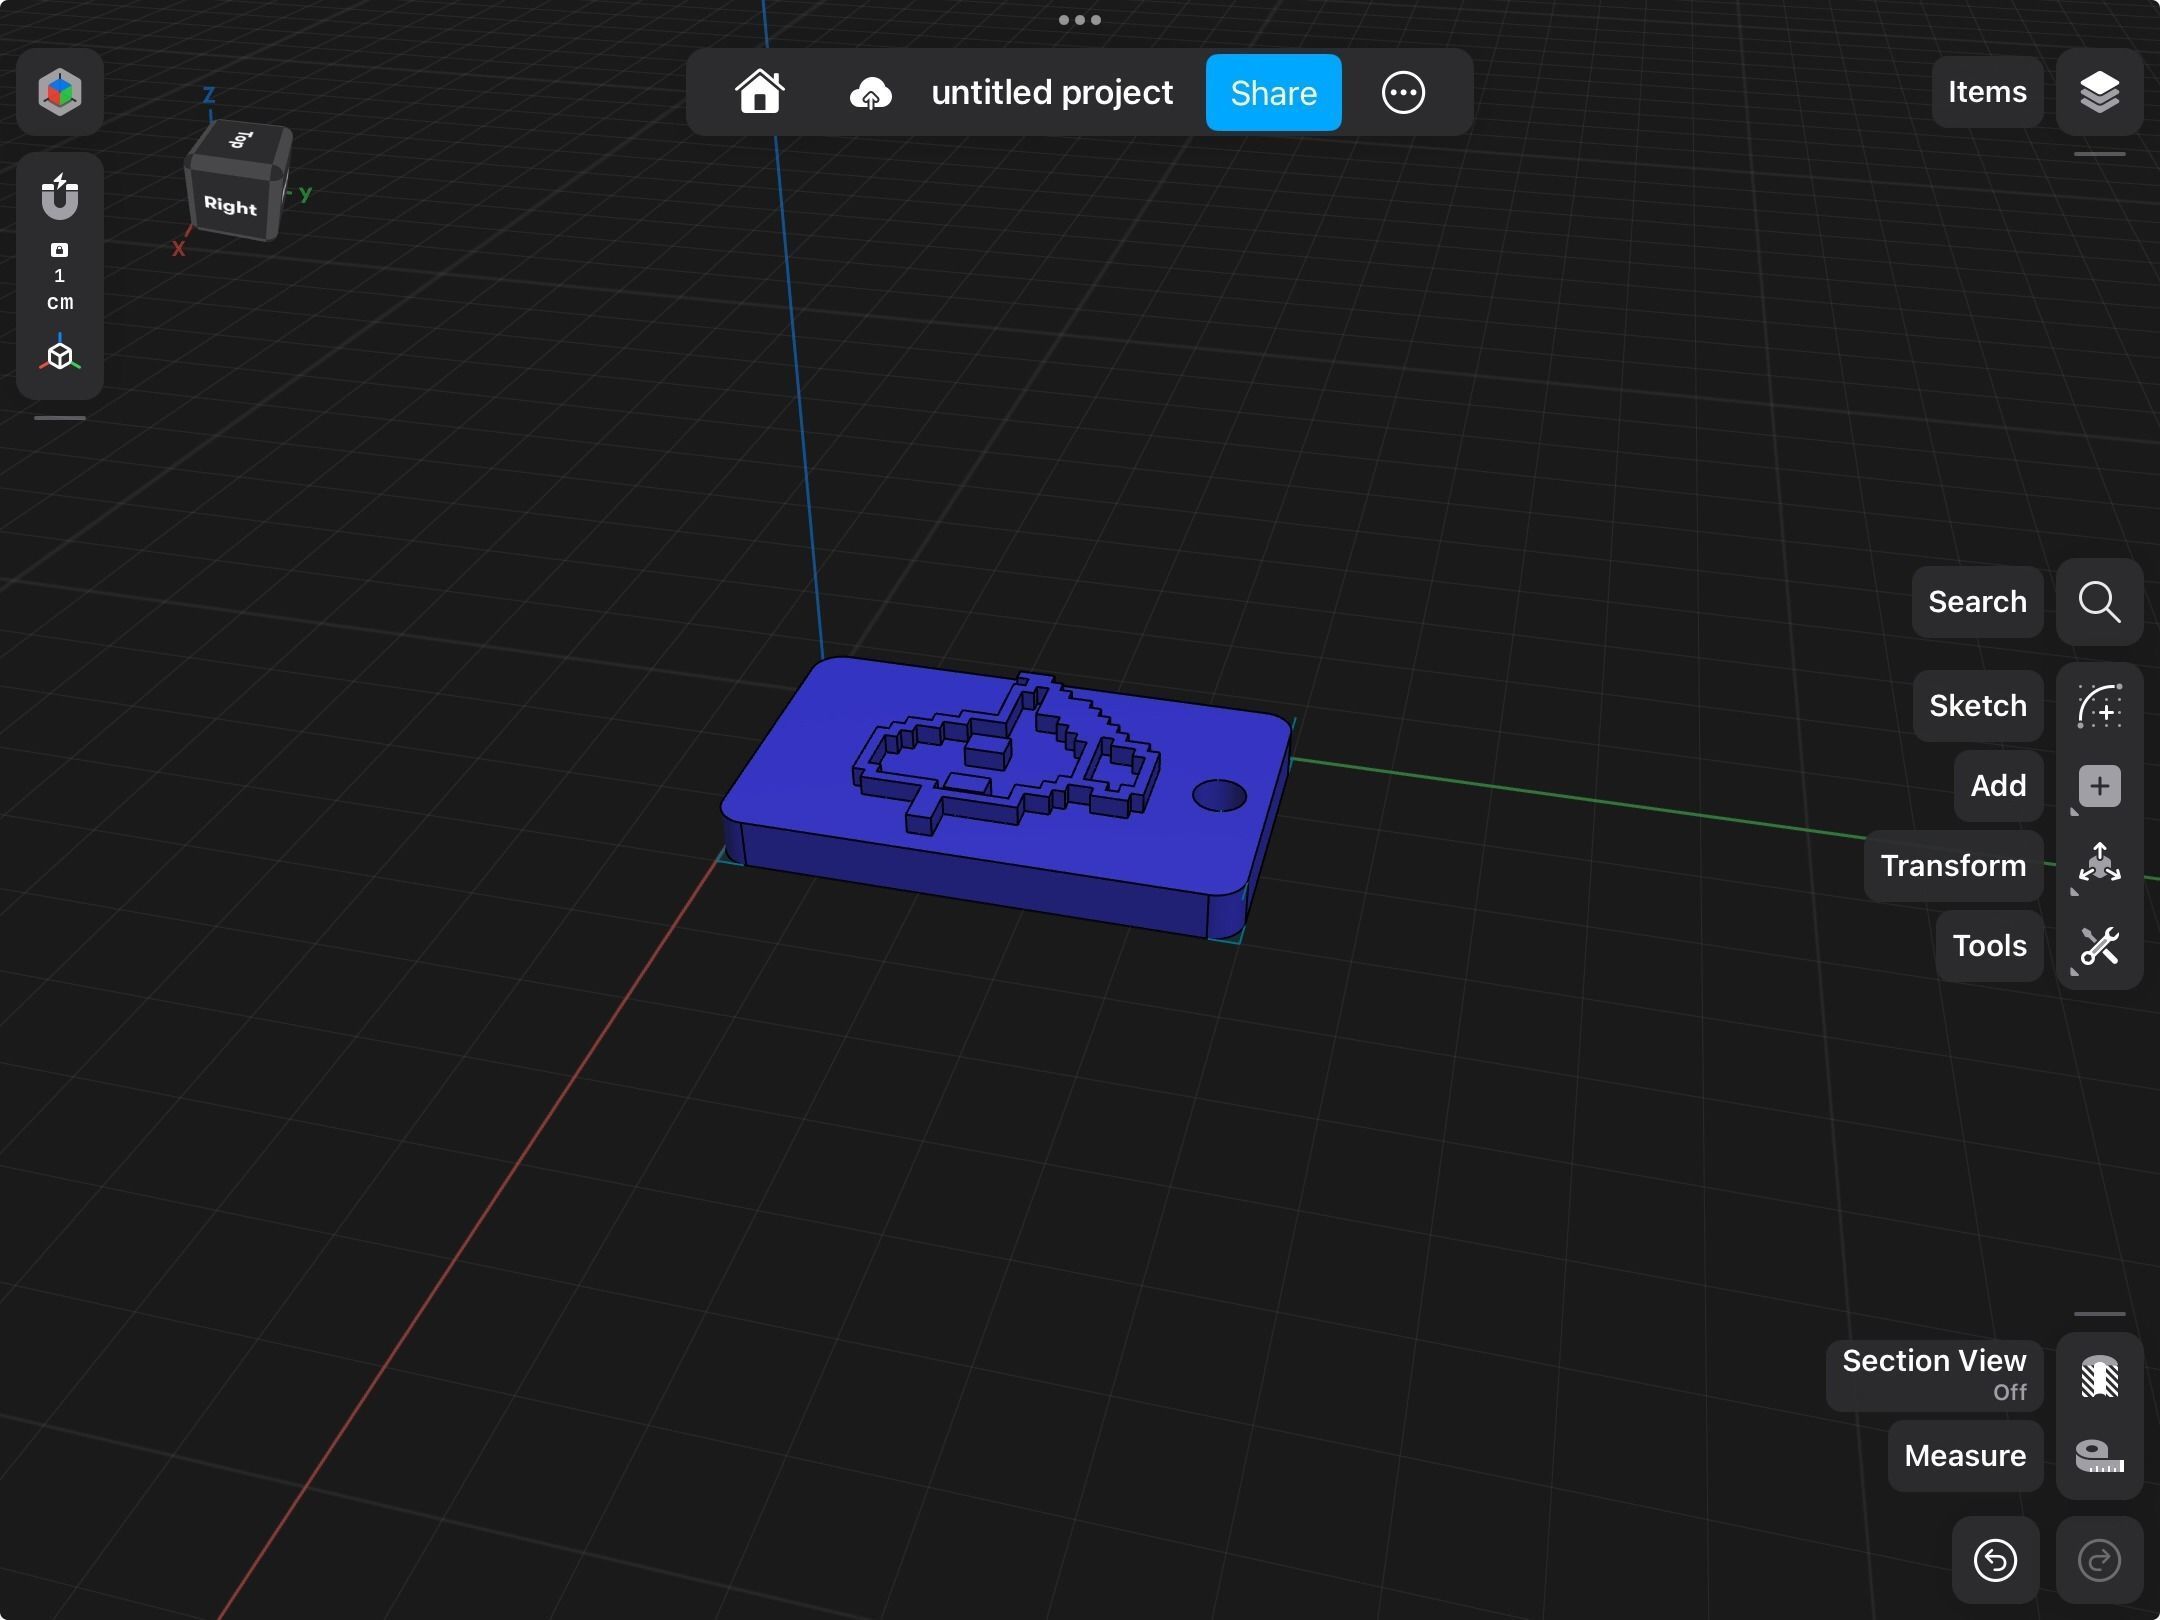
Task: Open the Items layers stack icon
Action: pos(2099,92)
